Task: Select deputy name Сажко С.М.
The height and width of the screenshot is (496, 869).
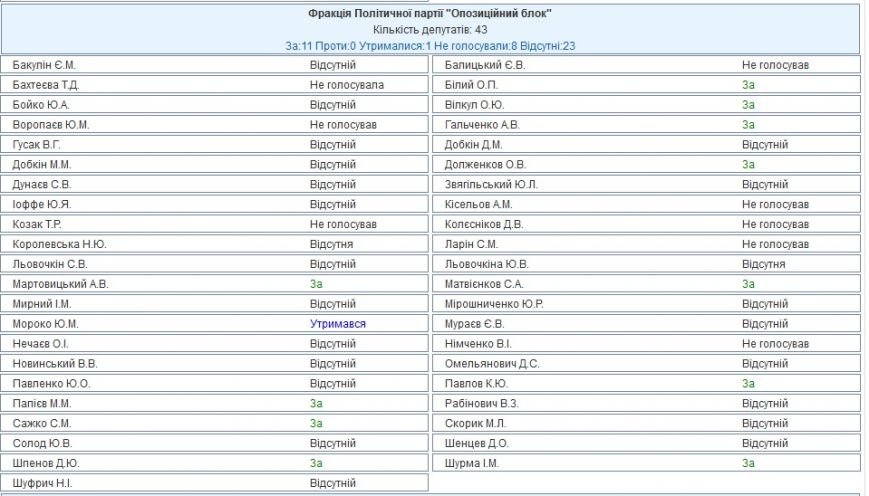Action: click(42, 425)
